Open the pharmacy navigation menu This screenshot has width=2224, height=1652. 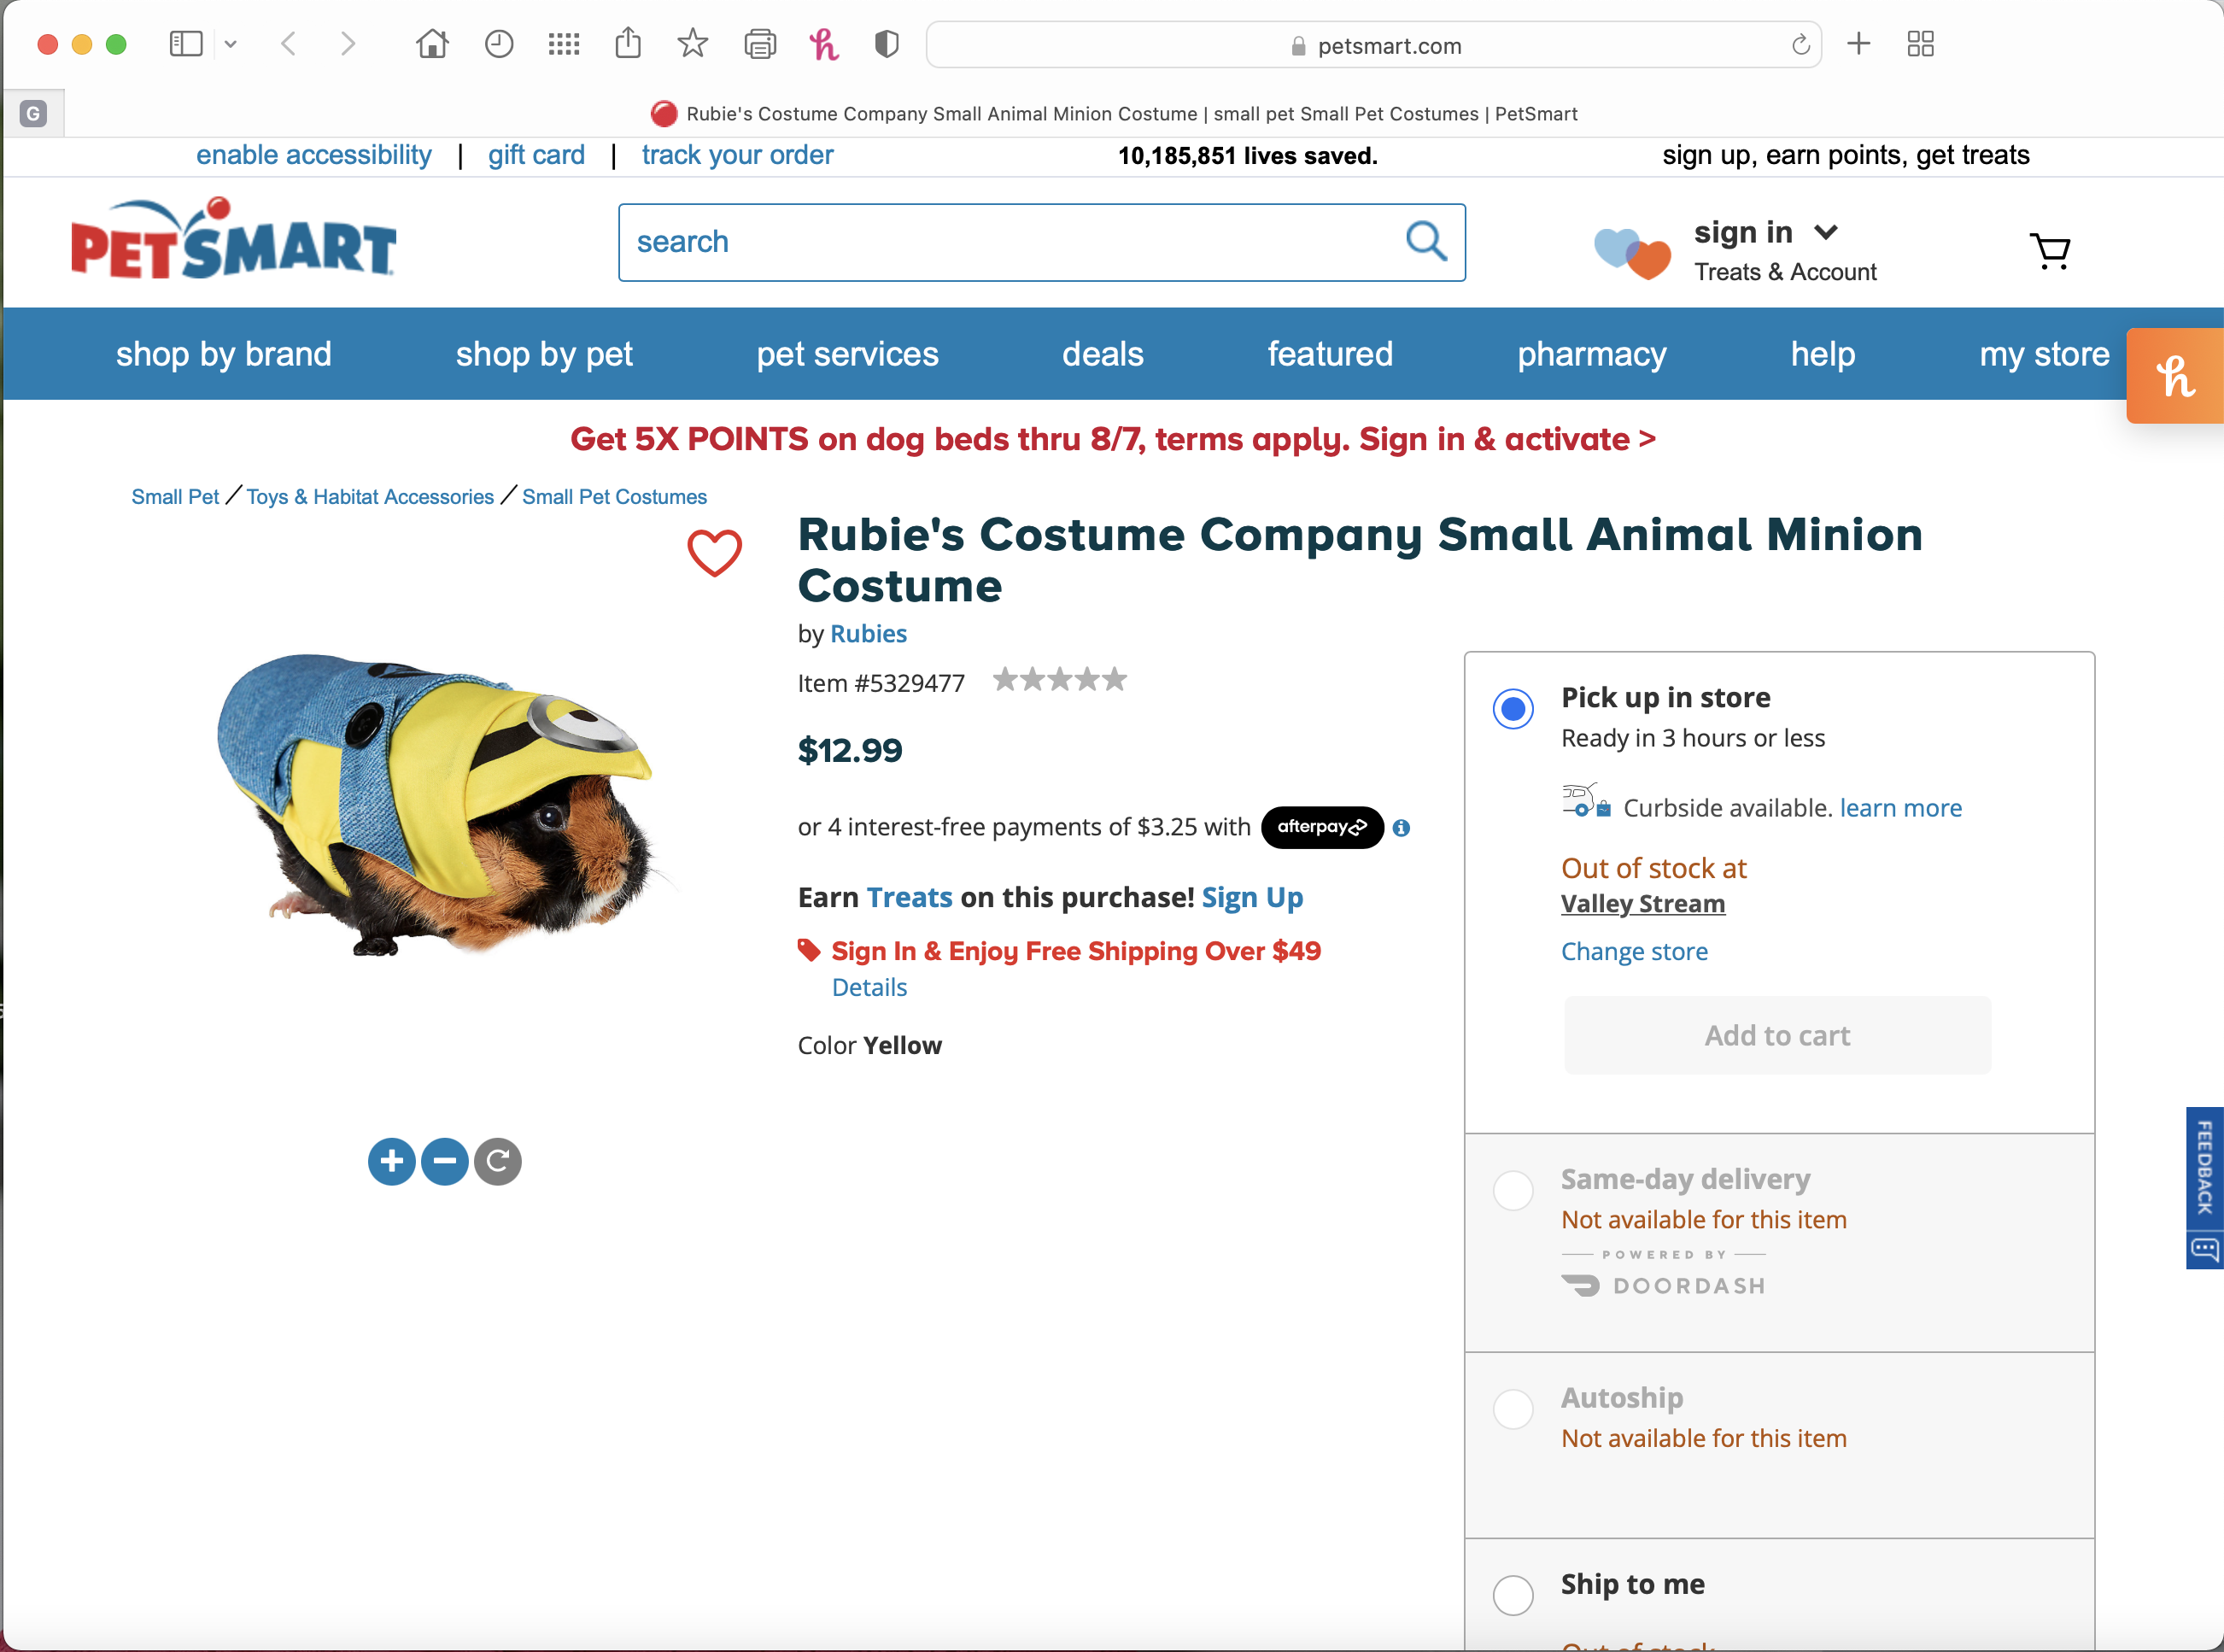(x=1591, y=354)
